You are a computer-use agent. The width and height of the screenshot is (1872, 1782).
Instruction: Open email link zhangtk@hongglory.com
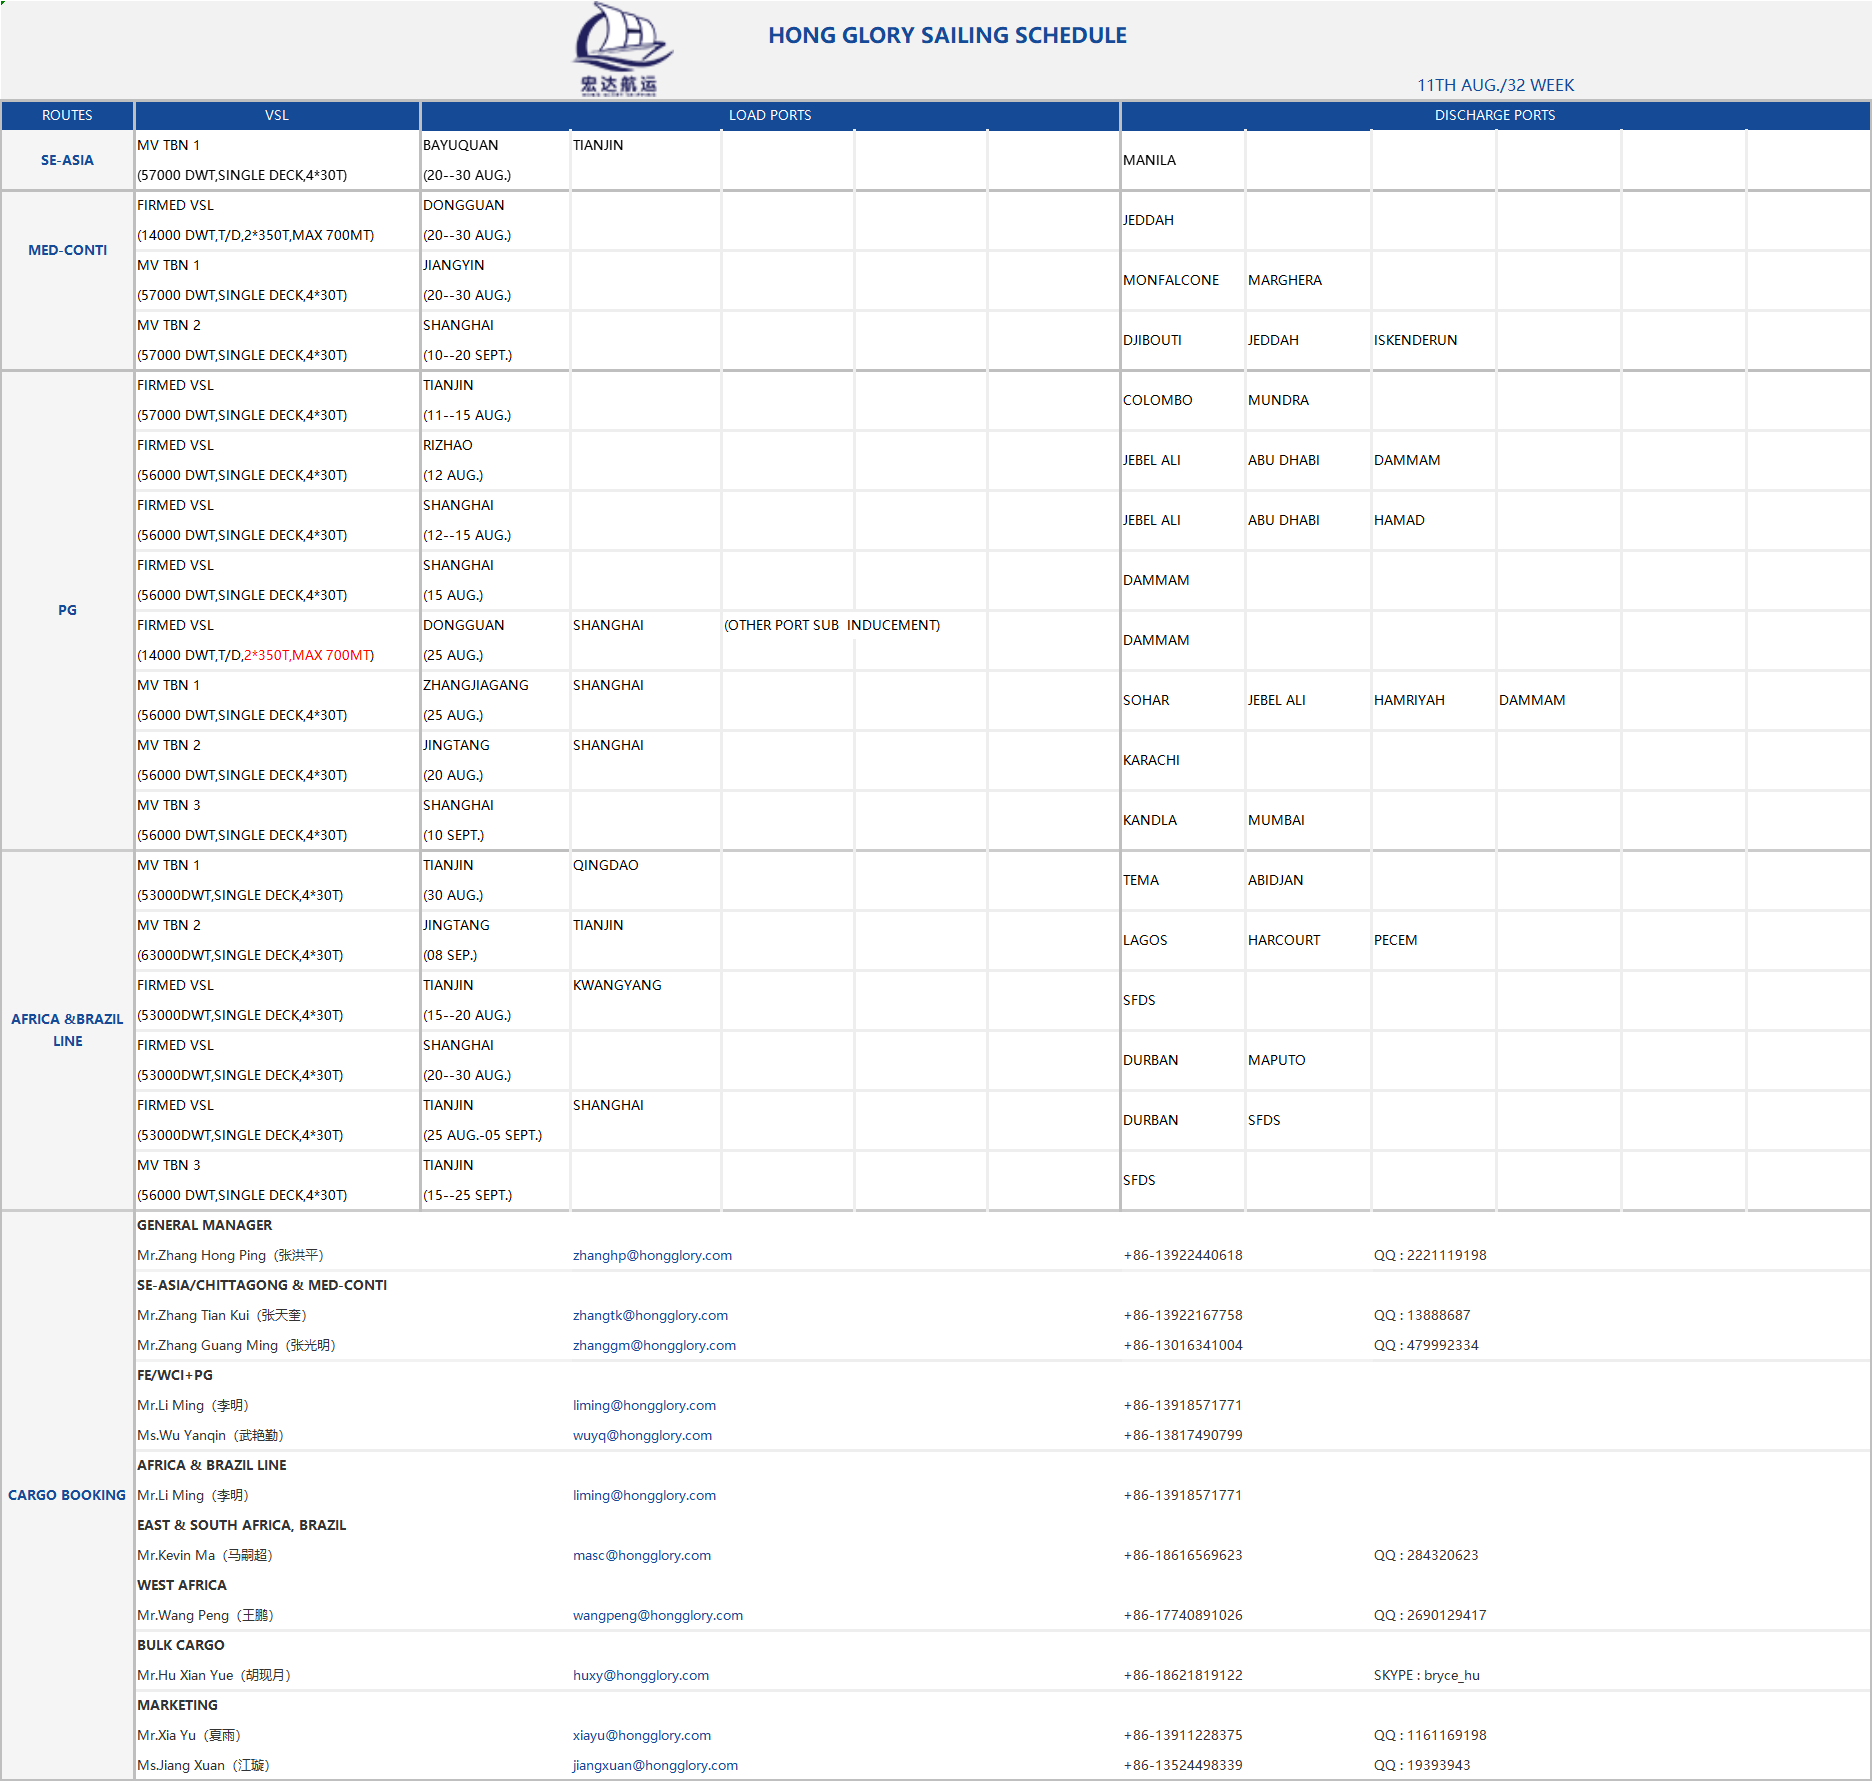pos(650,1315)
